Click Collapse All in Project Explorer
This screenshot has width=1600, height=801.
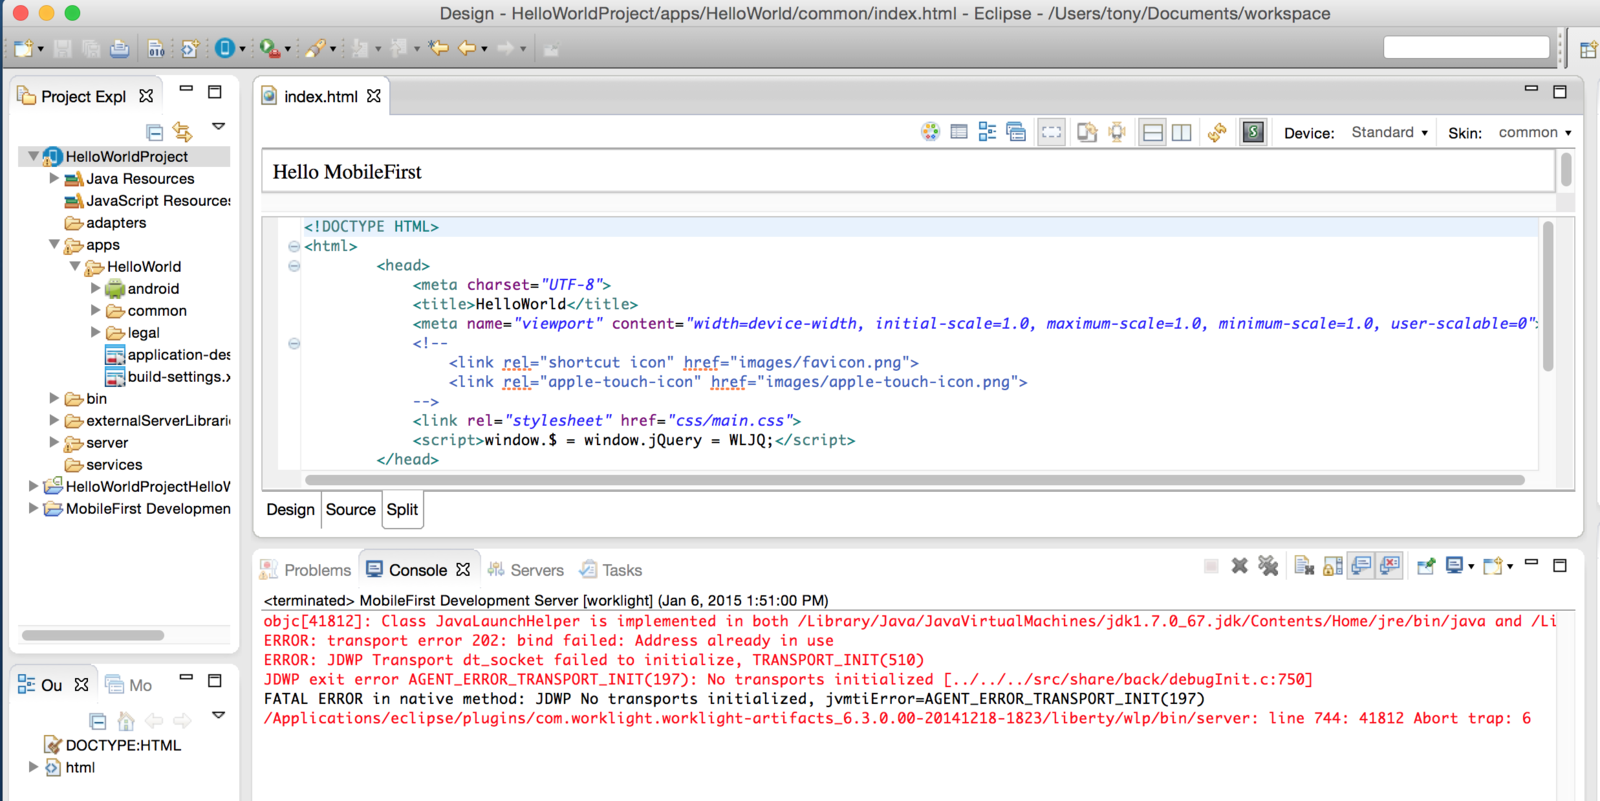154,132
